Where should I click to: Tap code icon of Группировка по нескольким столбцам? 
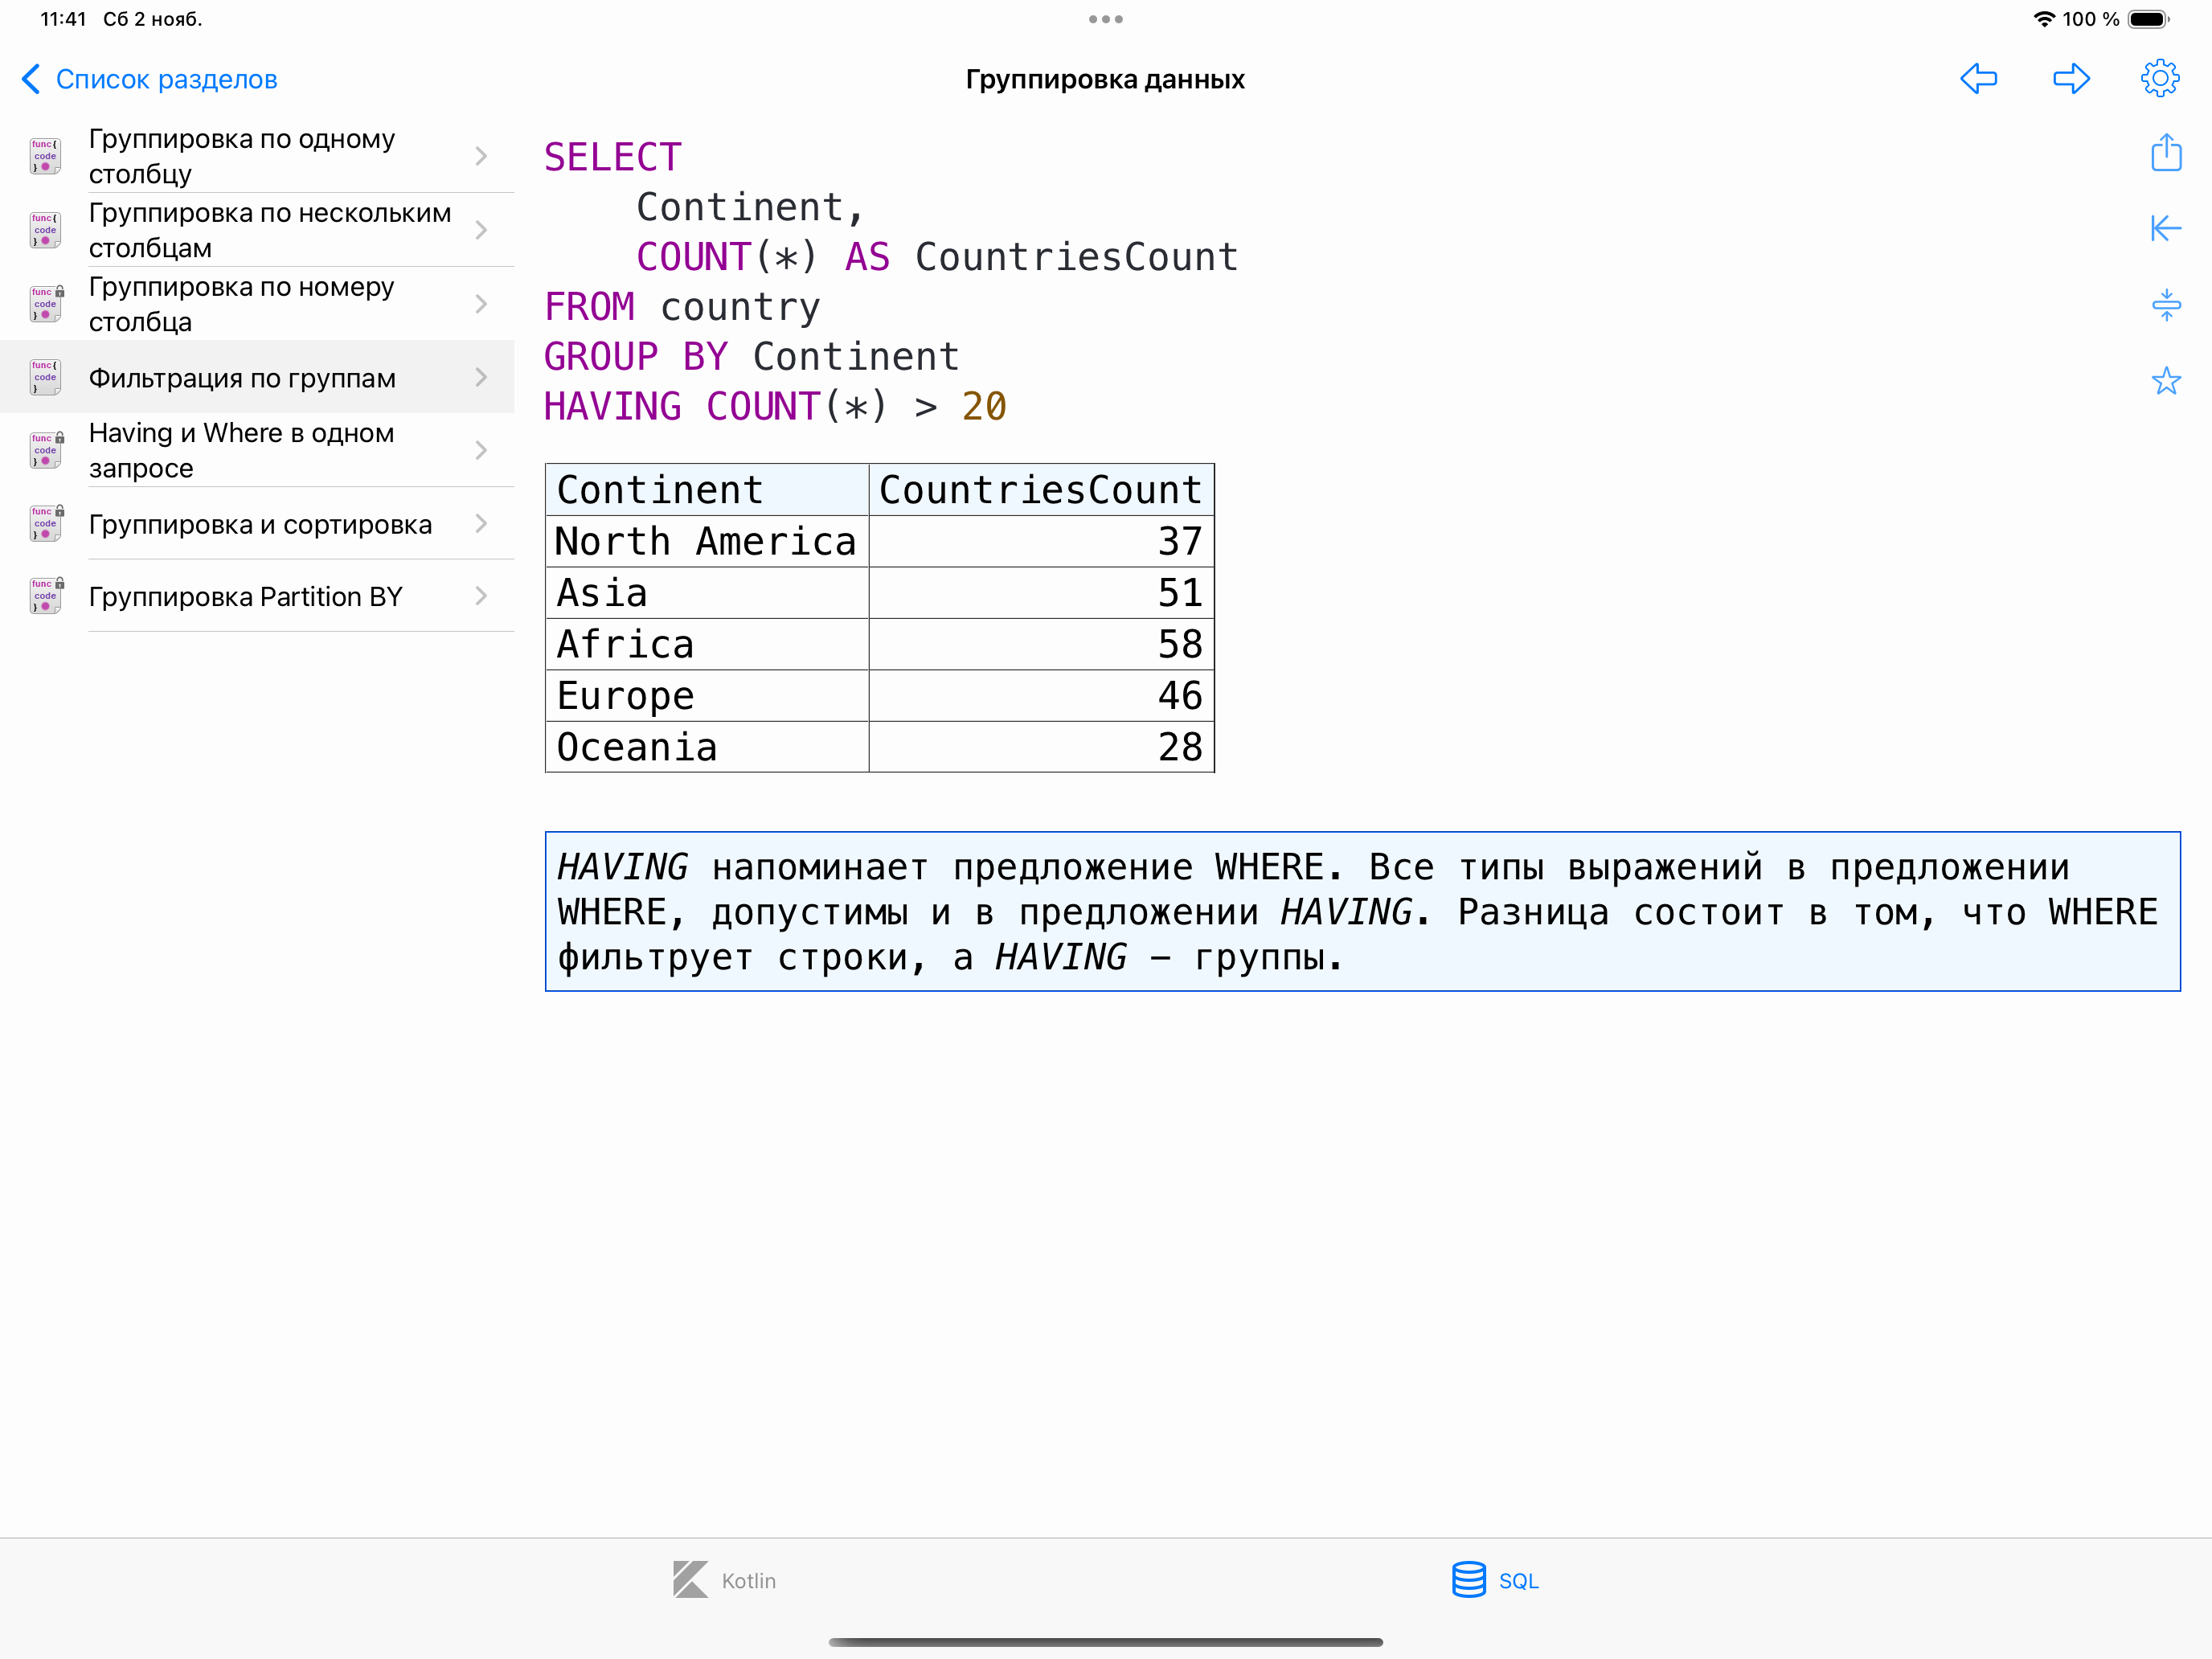click(x=45, y=230)
